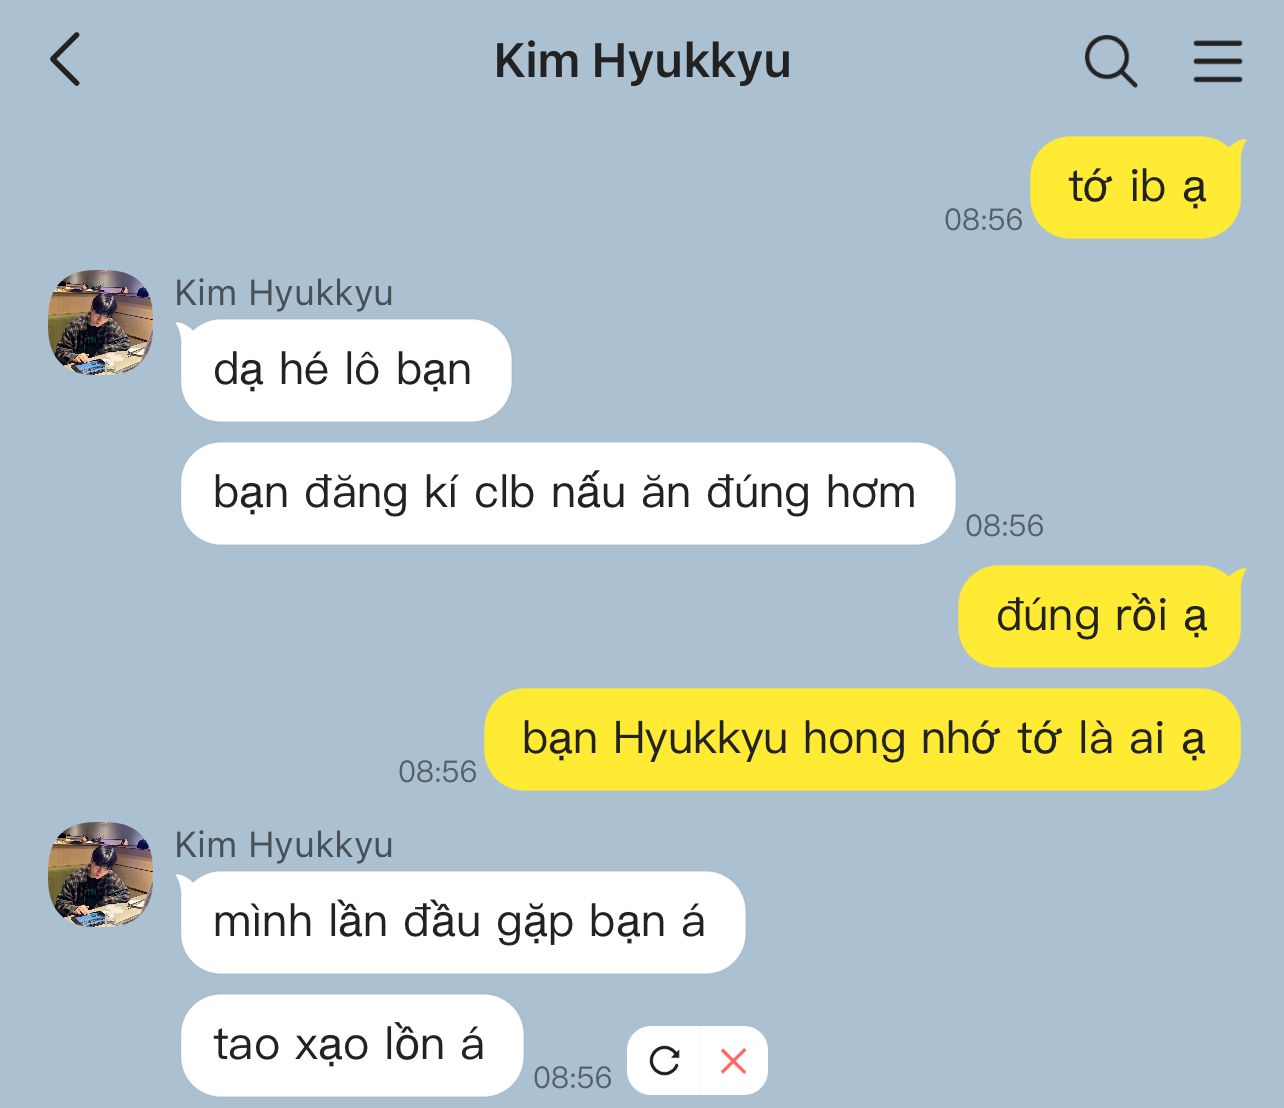Click sender name above "mình lần đầu" message
Image resolution: width=1284 pixels, height=1108 pixels.
tap(284, 845)
